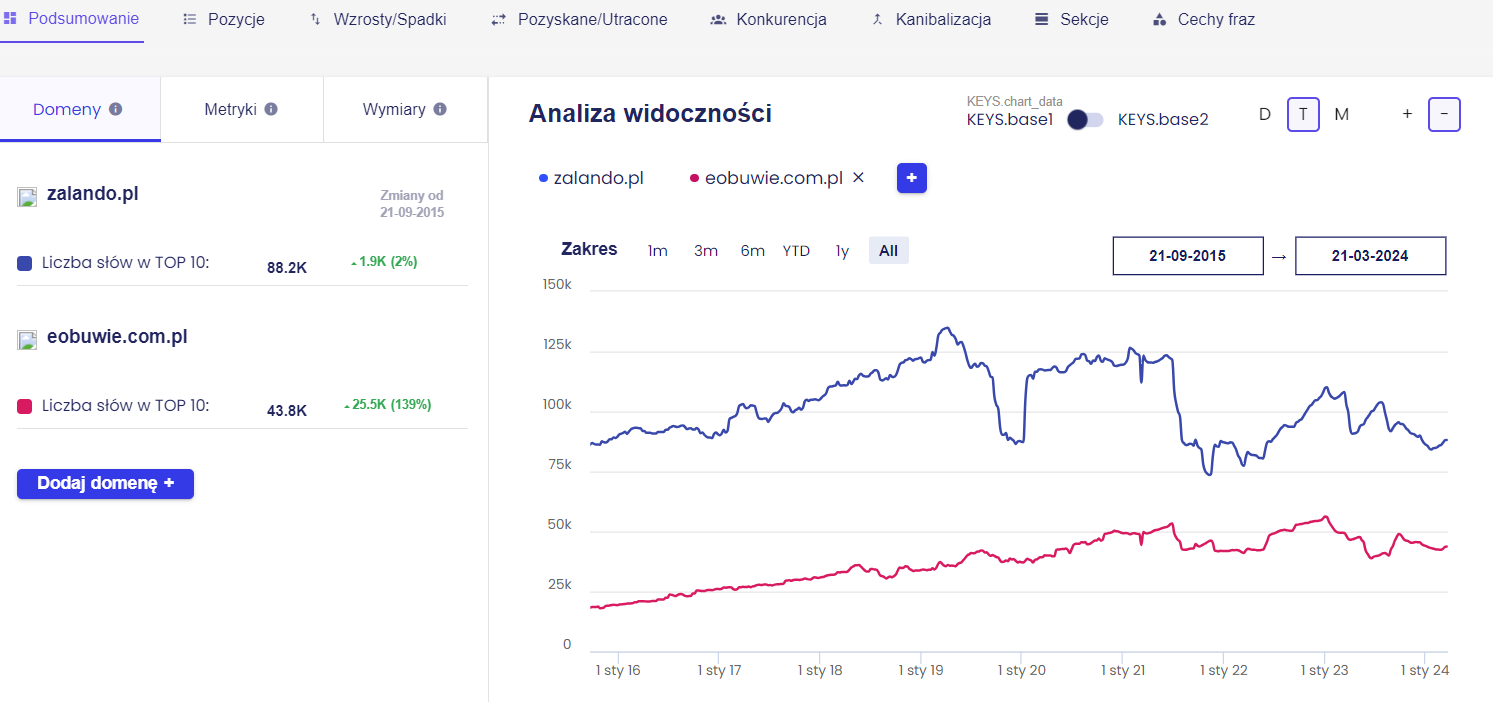Click the info icon beside Metryki
This screenshot has height=702, width=1493.
[x=271, y=109]
